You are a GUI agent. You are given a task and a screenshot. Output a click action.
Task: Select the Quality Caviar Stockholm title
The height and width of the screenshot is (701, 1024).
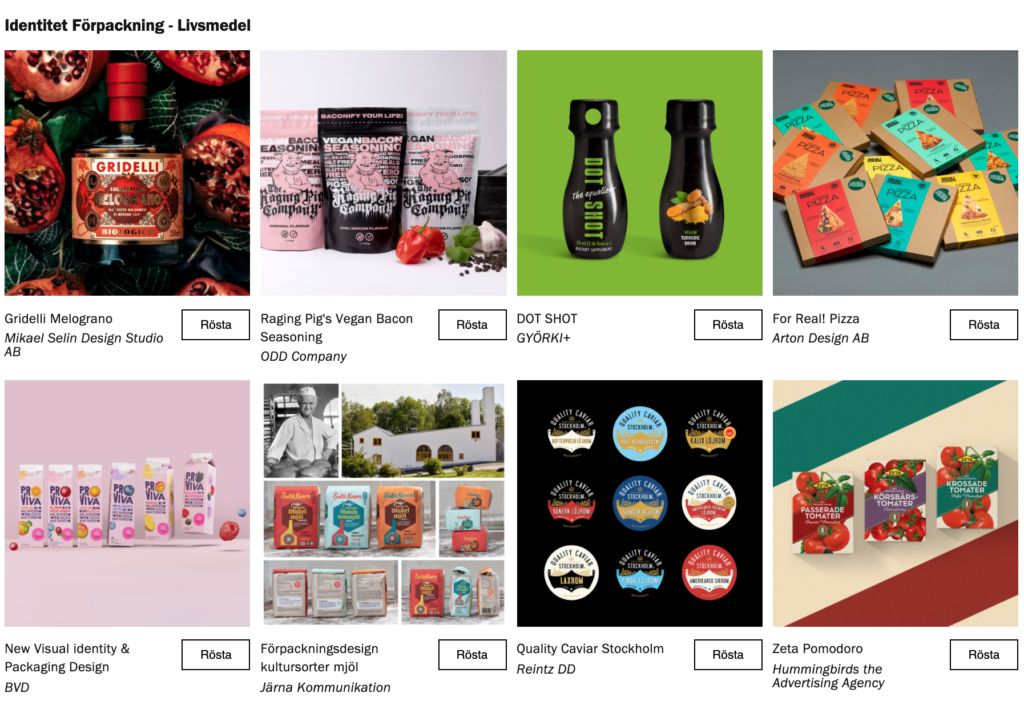pyautogui.click(x=590, y=649)
